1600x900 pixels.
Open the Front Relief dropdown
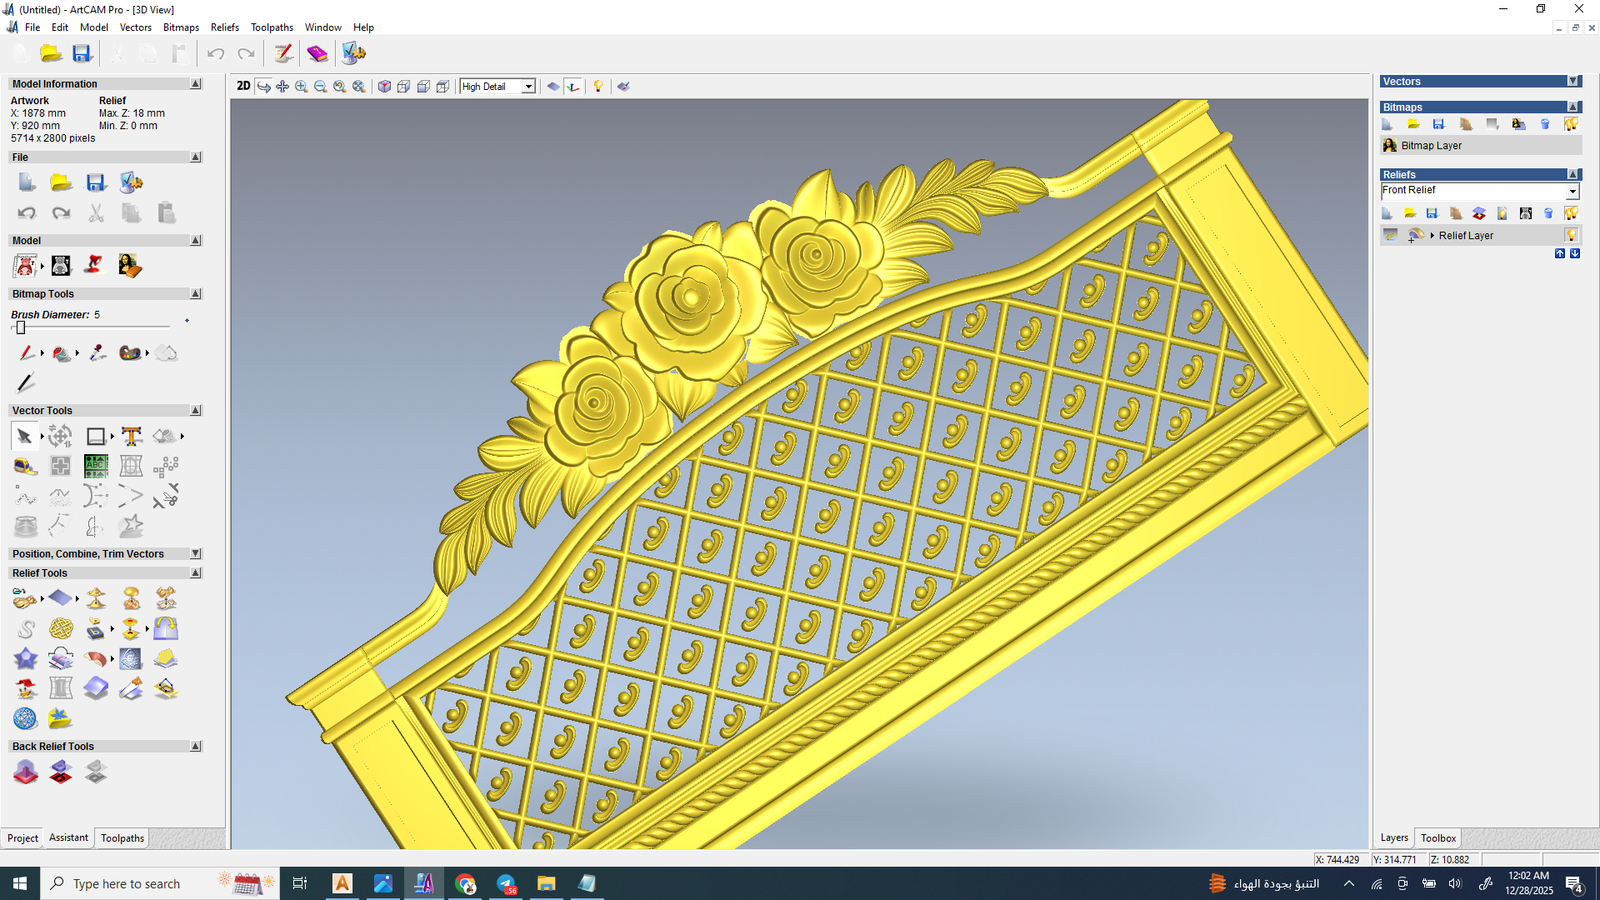pos(1572,191)
